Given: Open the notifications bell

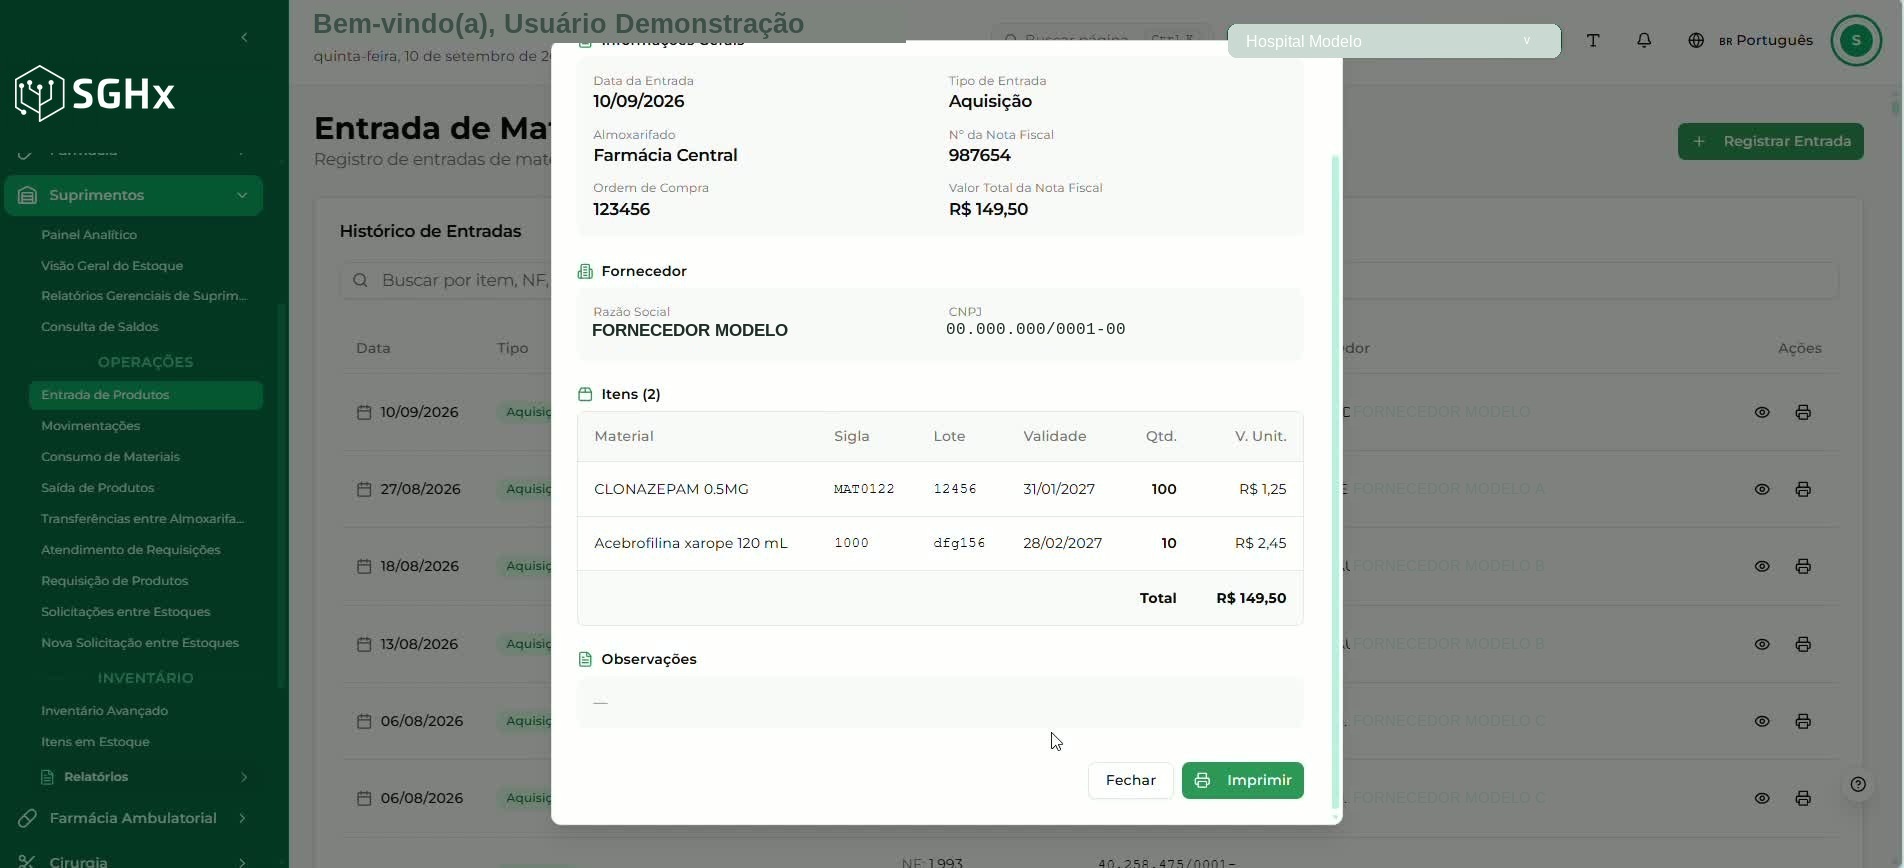Looking at the screenshot, I should point(1644,41).
